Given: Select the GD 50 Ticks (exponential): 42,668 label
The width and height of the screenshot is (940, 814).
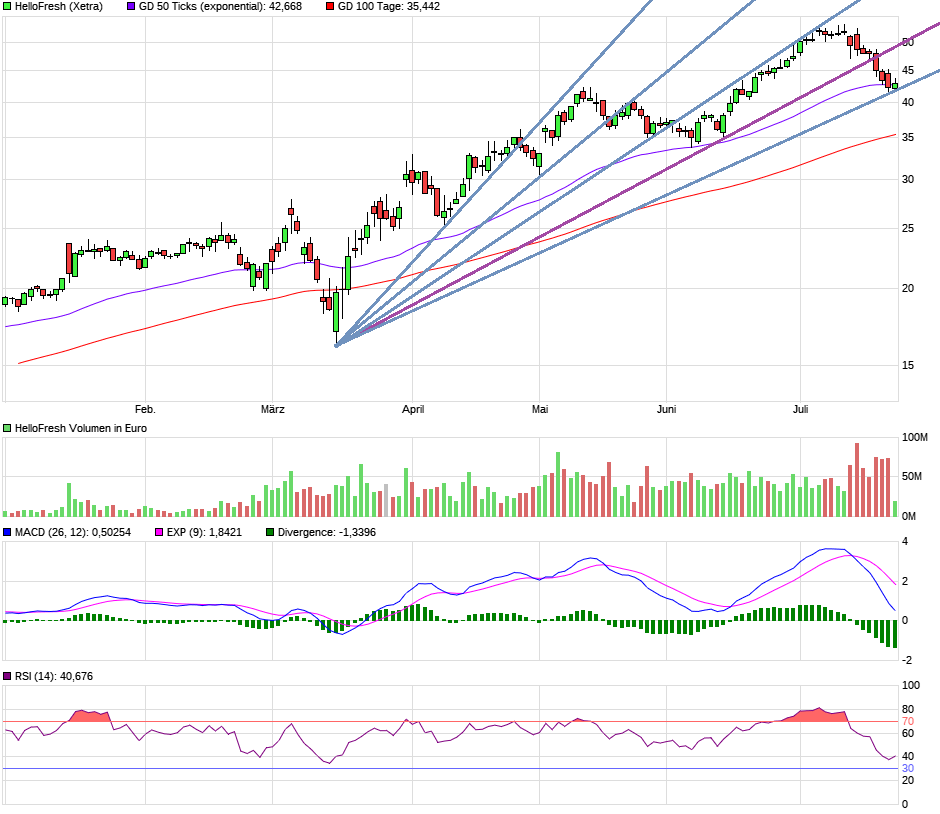Looking at the screenshot, I should (220, 7).
